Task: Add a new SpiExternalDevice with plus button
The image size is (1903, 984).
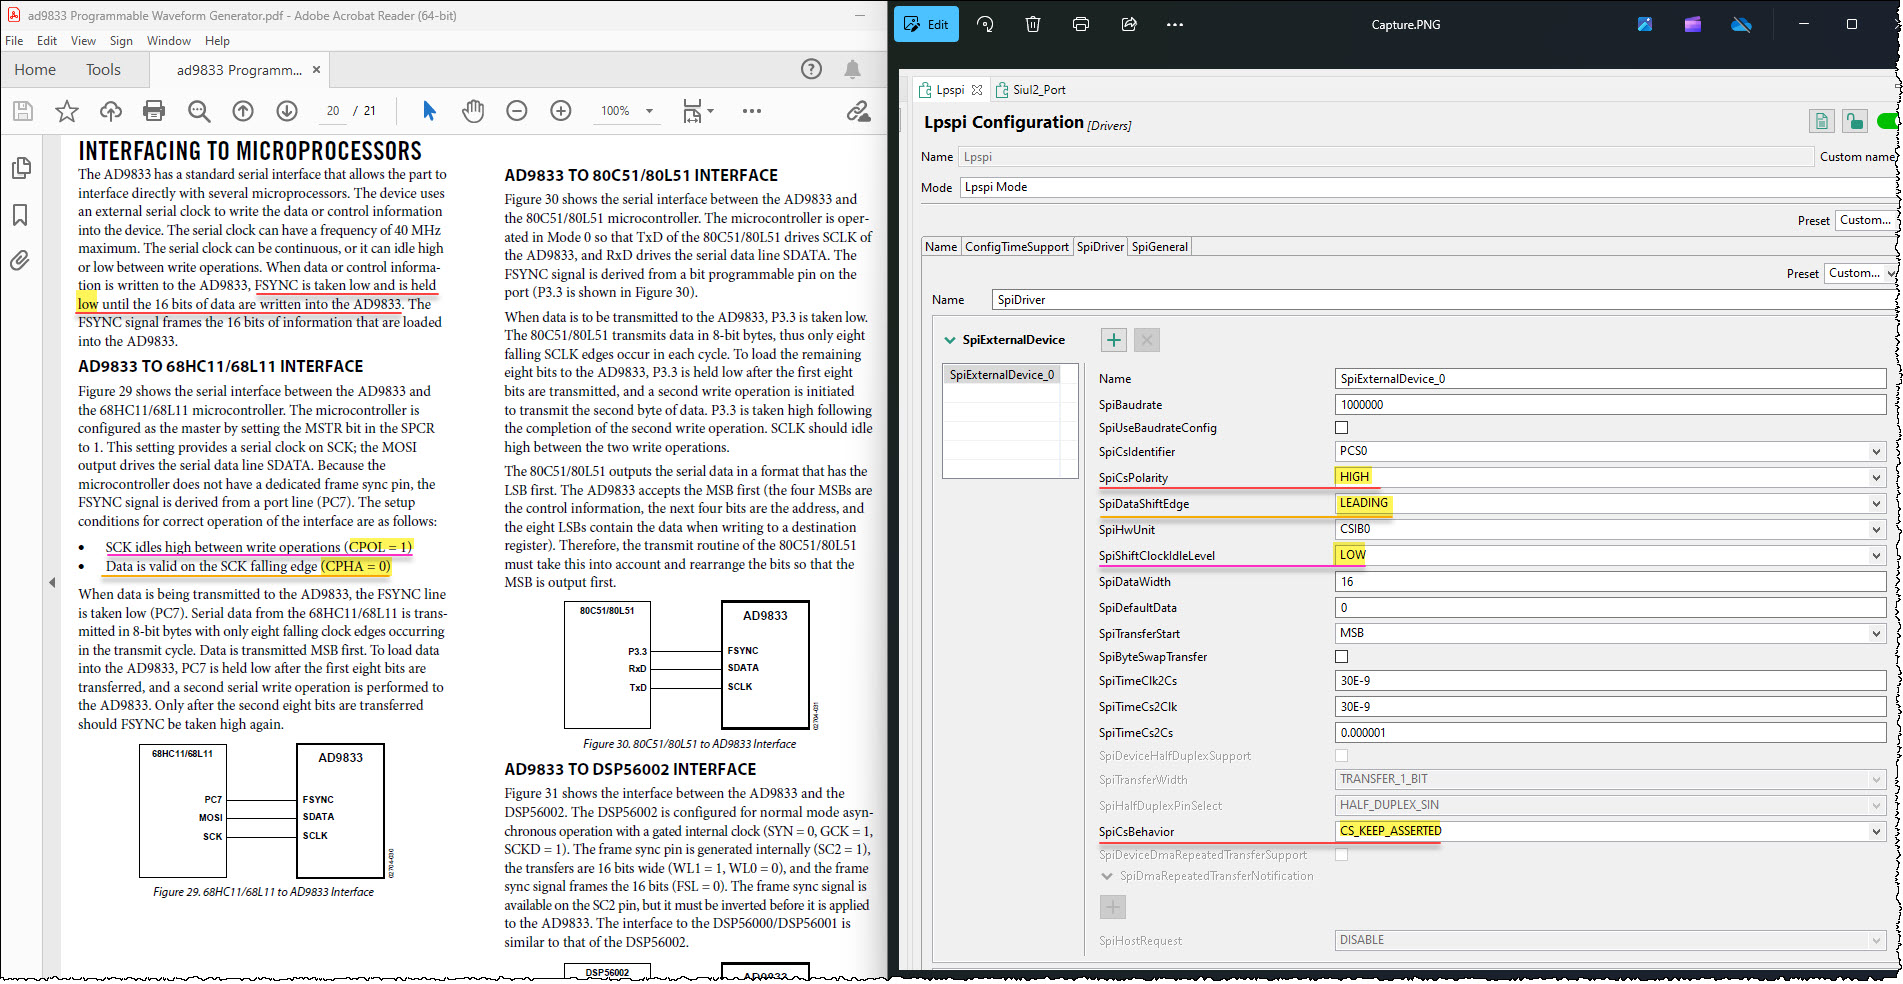Action: pyautogui.click(x=1114, y=340)
